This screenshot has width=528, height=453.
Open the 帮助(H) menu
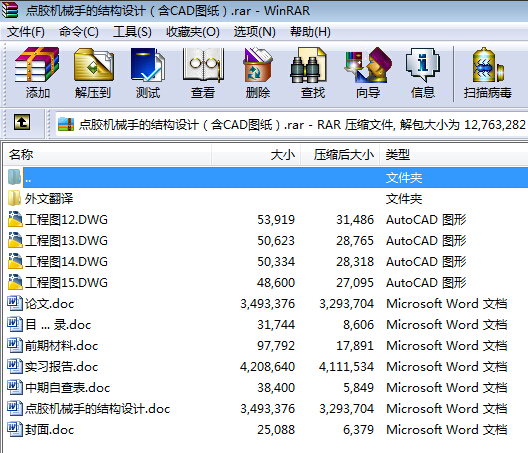[x=310, y=32]
